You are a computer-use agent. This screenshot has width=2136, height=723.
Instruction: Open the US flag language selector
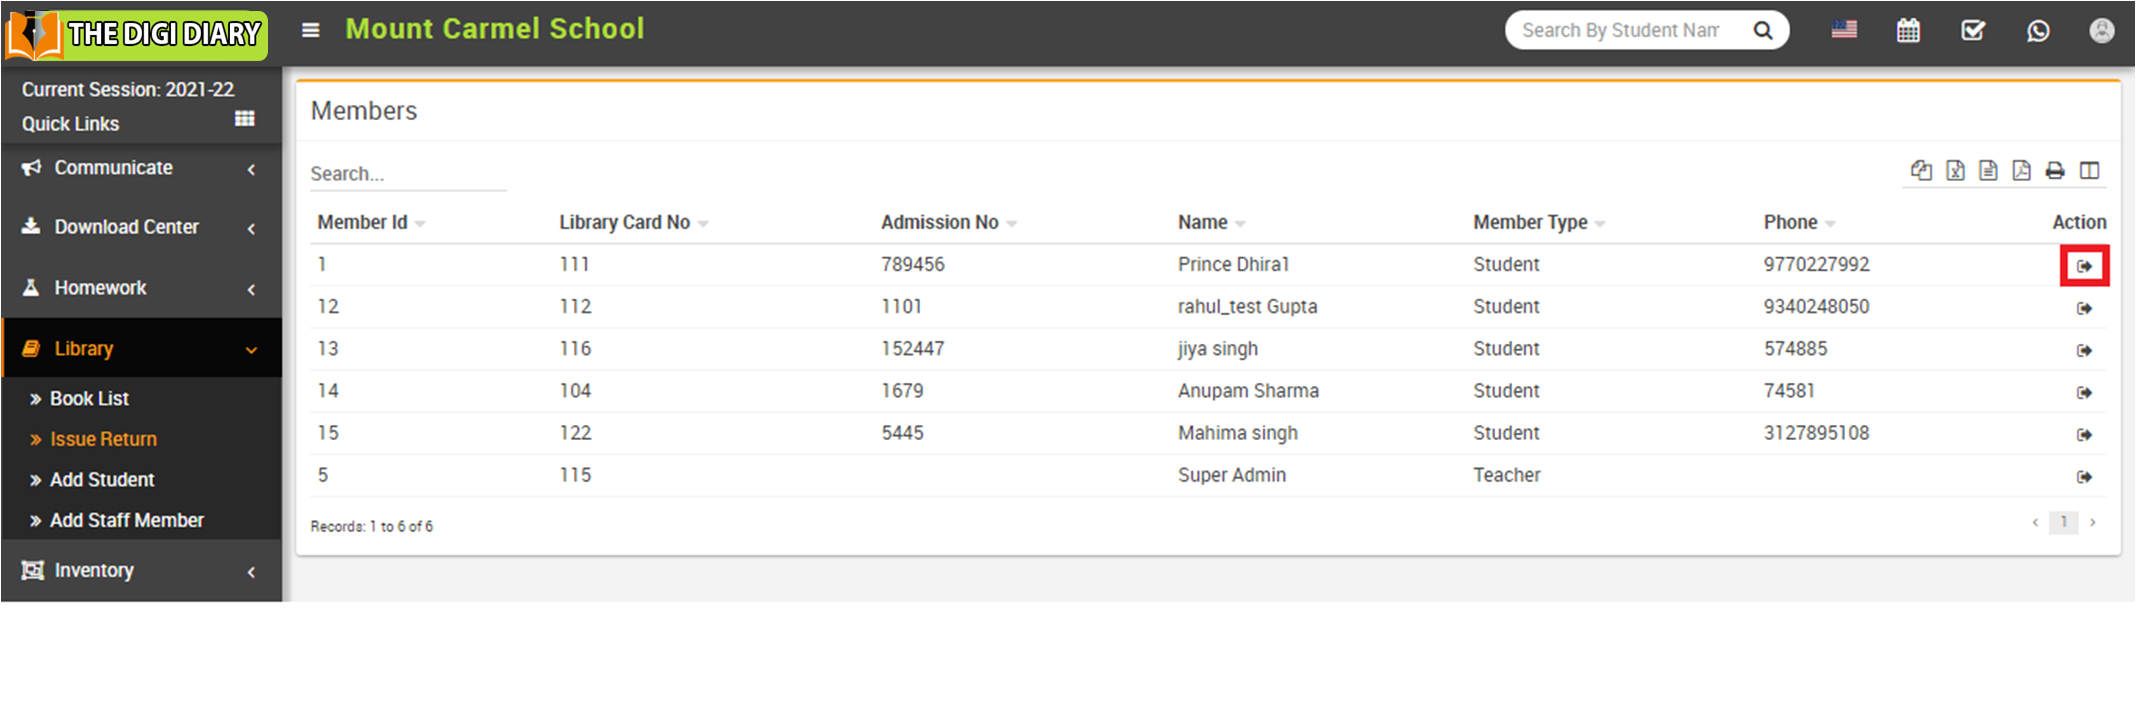(1844, 30)
